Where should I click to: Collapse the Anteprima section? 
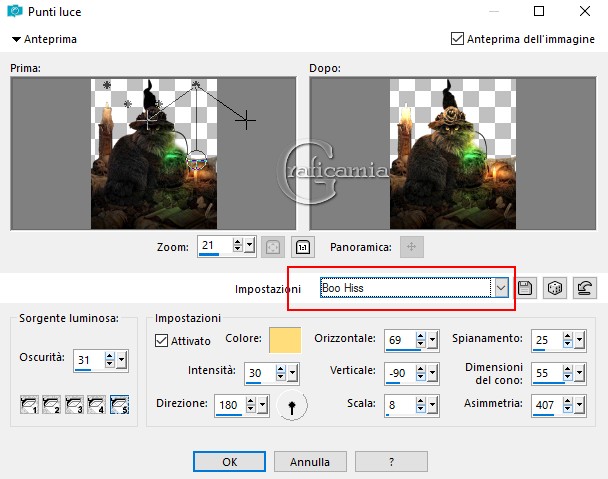tap(16, 39)
